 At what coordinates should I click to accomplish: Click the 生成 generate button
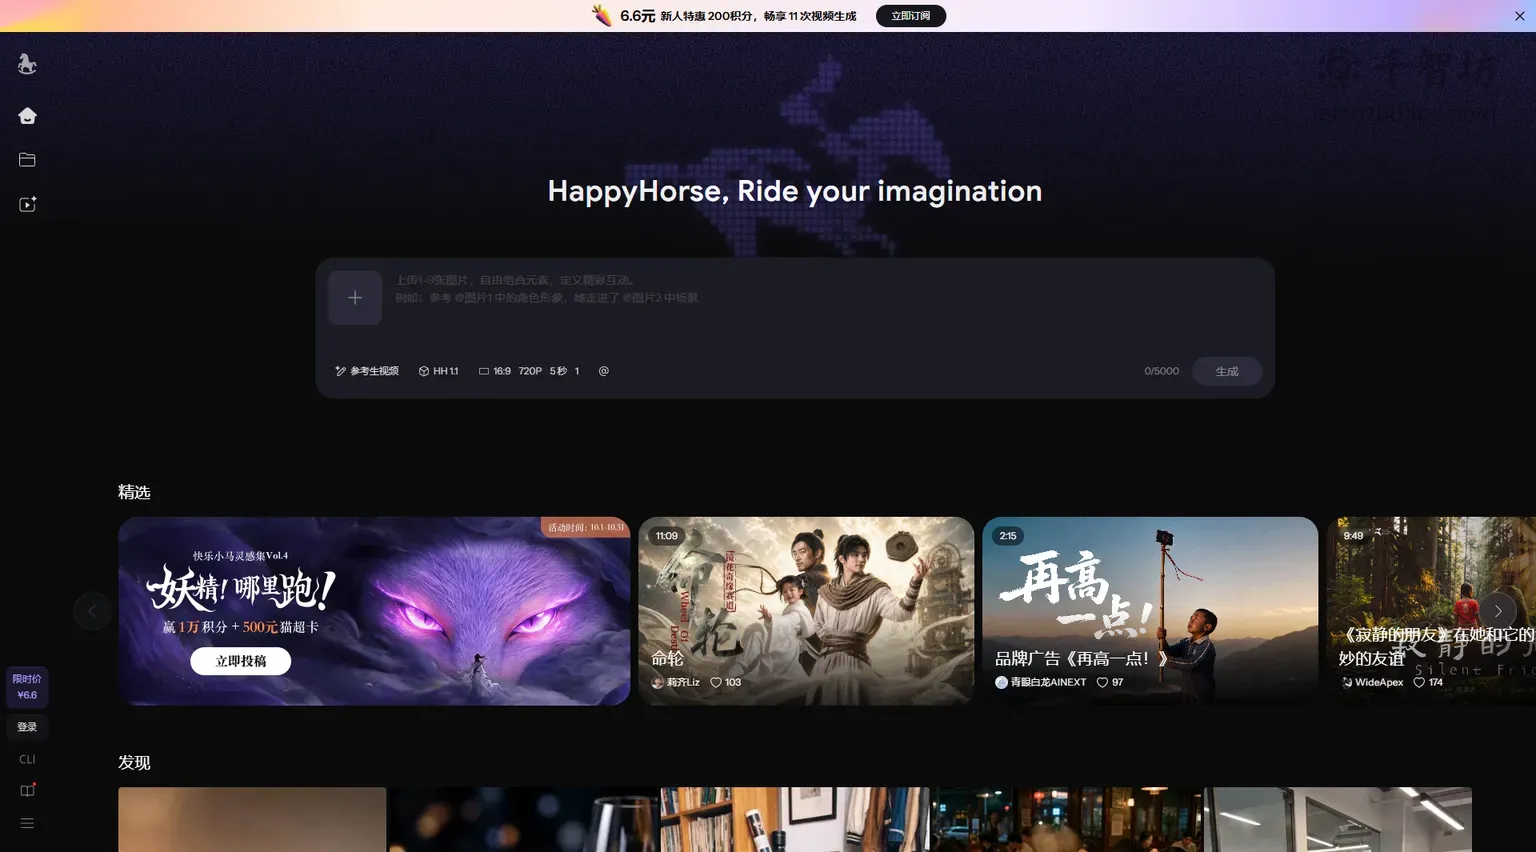(1227, 371)
